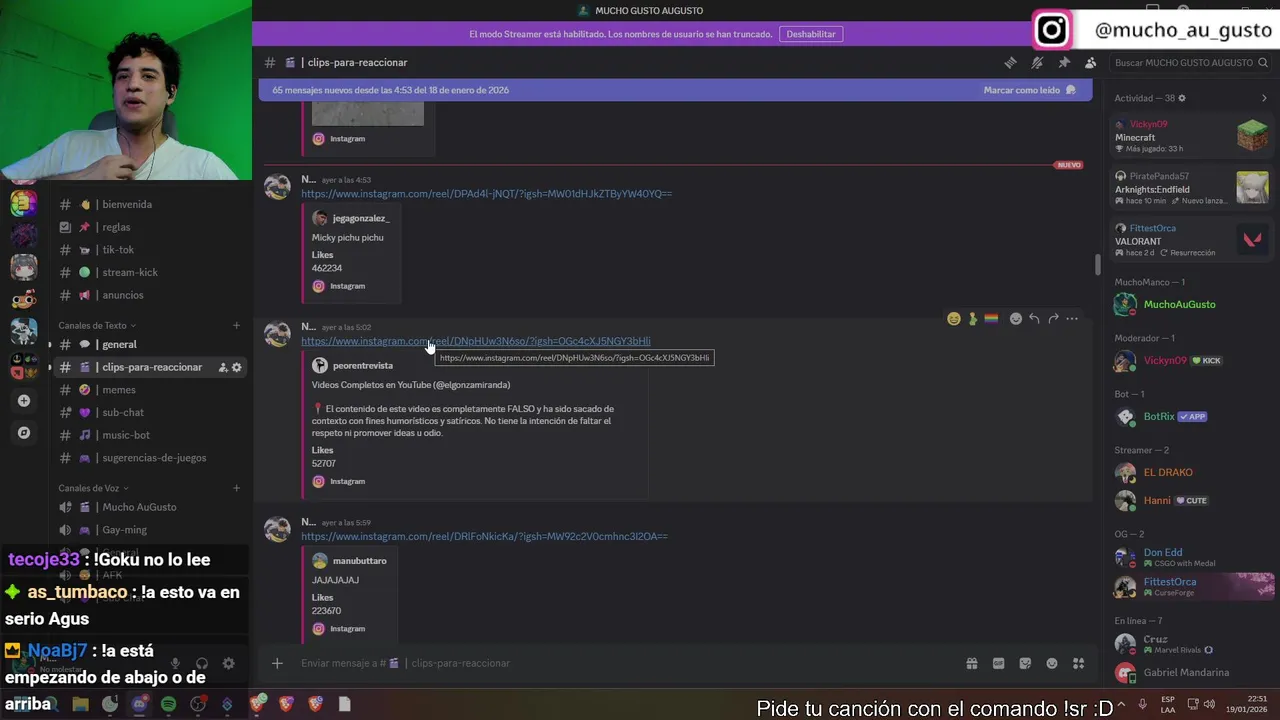Screen dimensions: 1280x720
Task: Add the grinning face quick reaction
Action: coord(954,319)
